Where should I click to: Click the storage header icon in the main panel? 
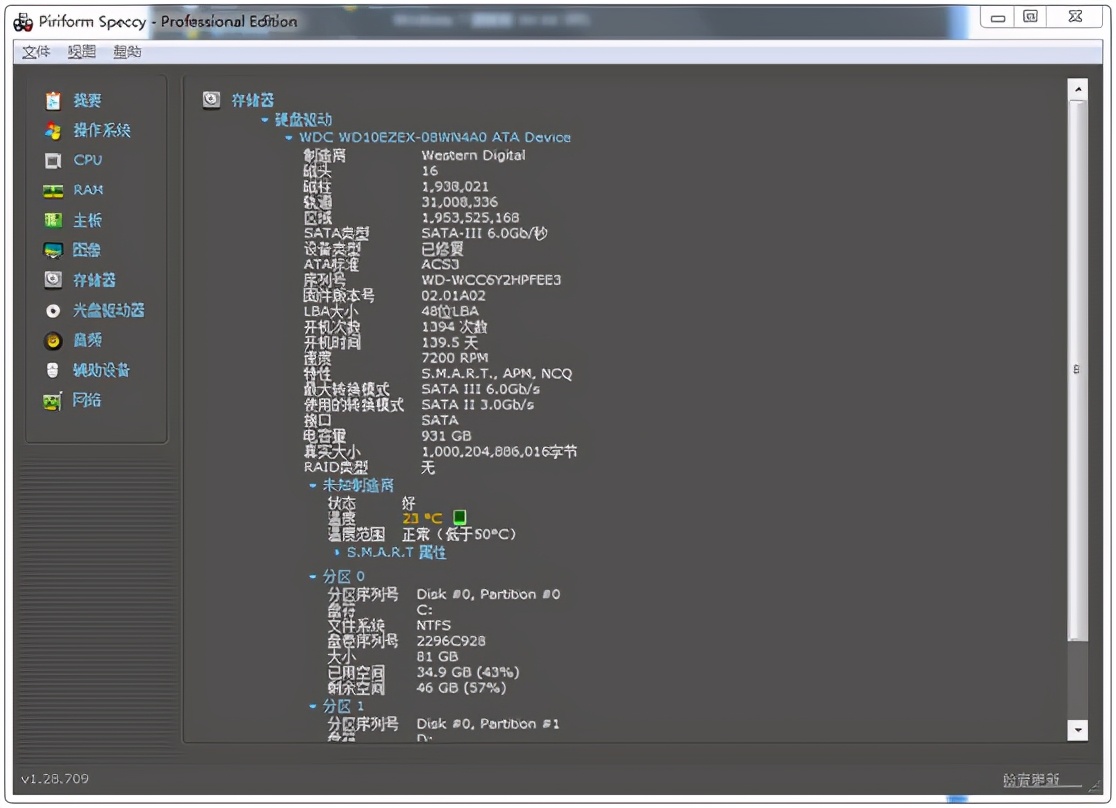211,100
